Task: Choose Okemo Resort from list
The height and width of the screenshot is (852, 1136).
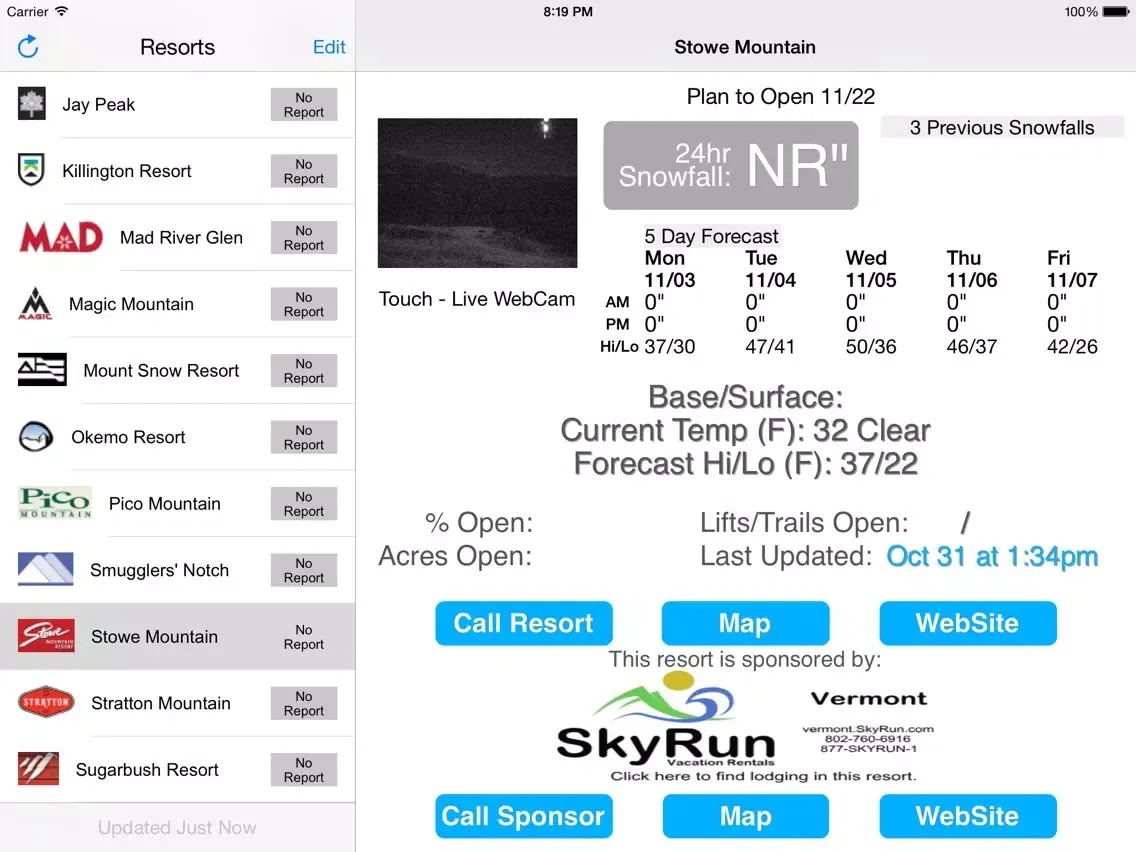Action: click(x=178, y=437)
